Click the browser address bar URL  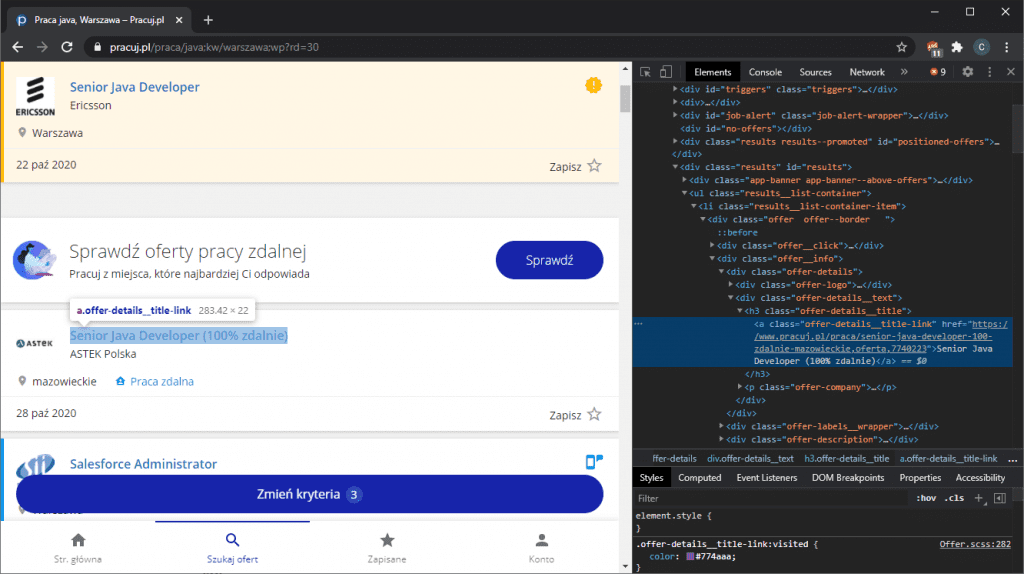coord(214,47)
